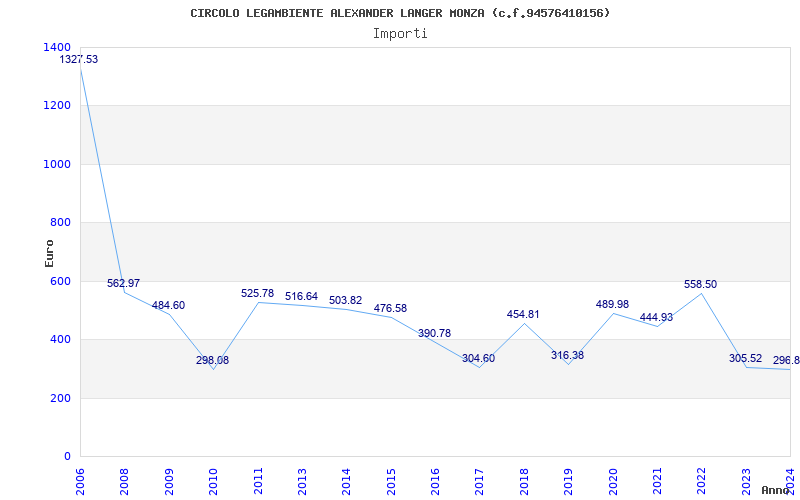Click the x-axis year 2018
Screen dimensions: 800x500
524,481
